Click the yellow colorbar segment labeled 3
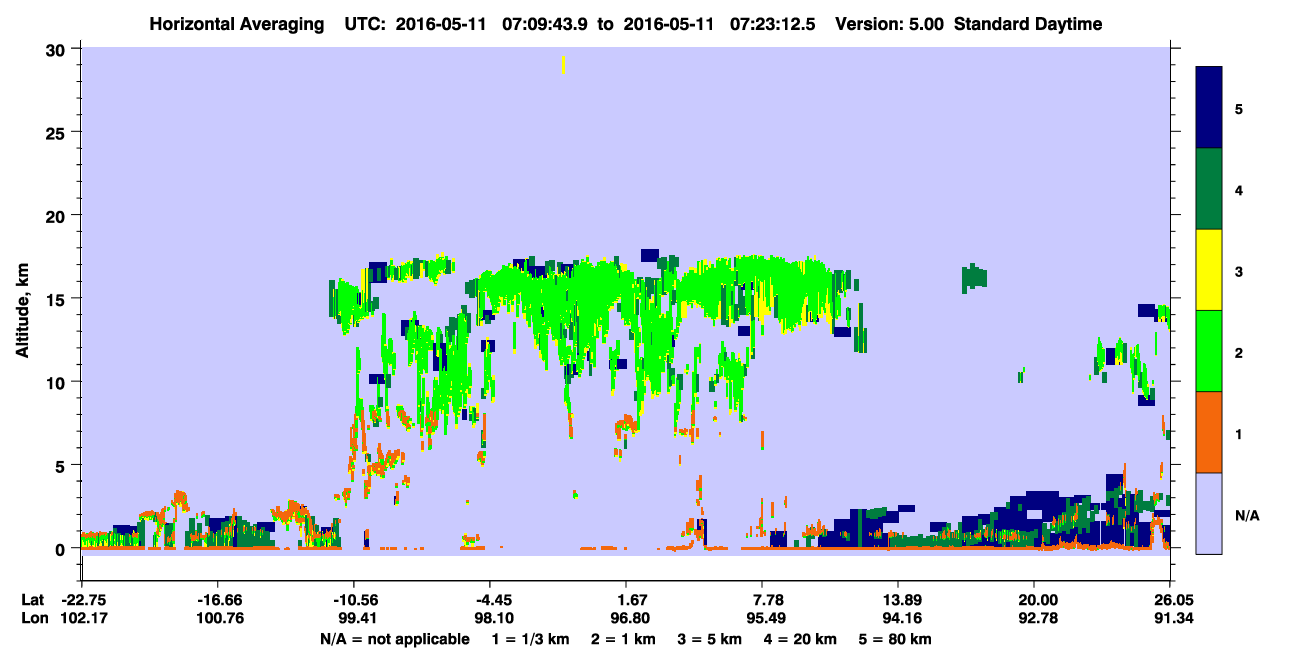The width and height of the screenshot is (1300, 667). [1209, 269]
